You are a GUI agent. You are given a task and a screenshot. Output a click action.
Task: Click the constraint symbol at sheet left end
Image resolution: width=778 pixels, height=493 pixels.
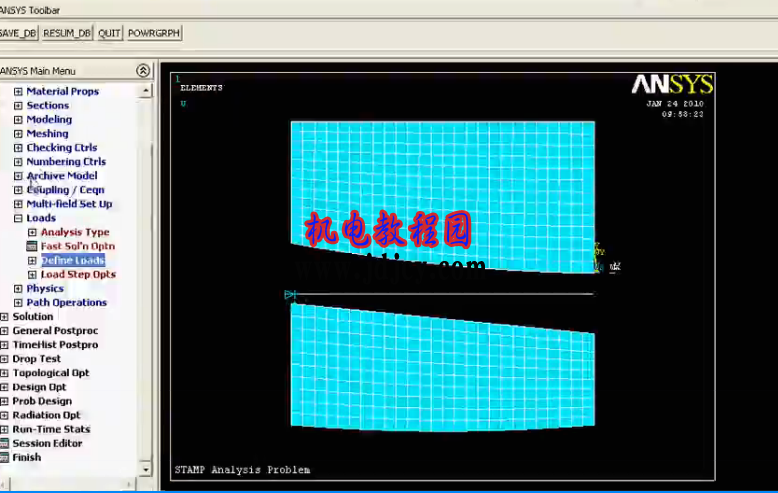pos(290,295)
